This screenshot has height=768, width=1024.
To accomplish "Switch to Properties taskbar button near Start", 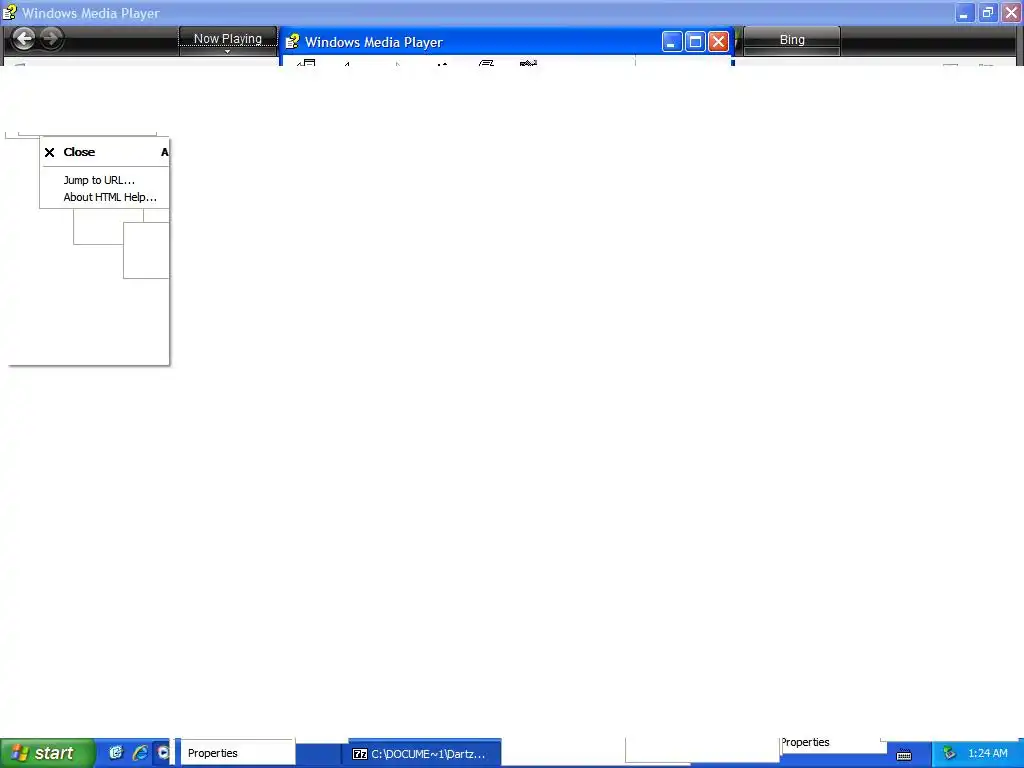I will pos(236,753).
